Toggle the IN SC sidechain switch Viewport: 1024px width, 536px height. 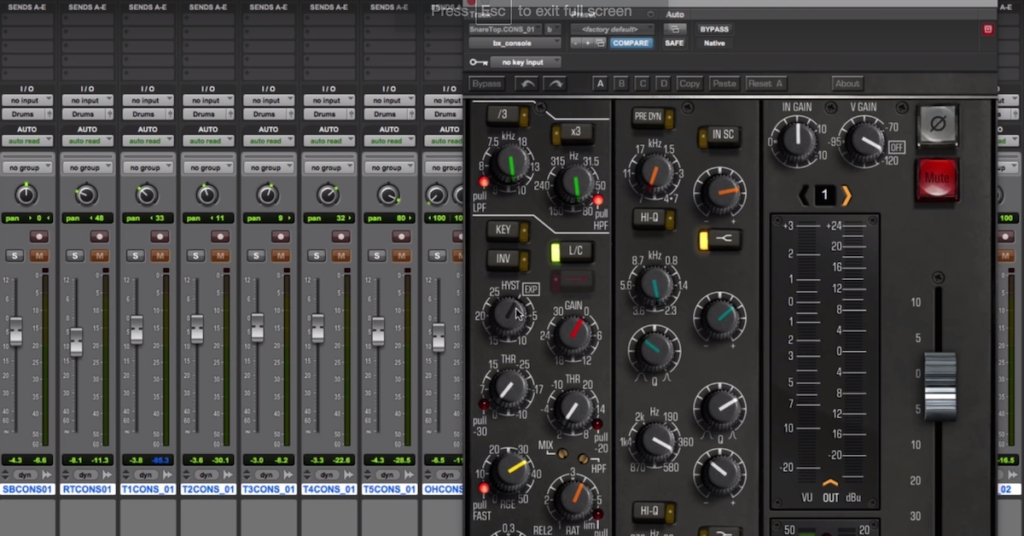click(718, 135)
